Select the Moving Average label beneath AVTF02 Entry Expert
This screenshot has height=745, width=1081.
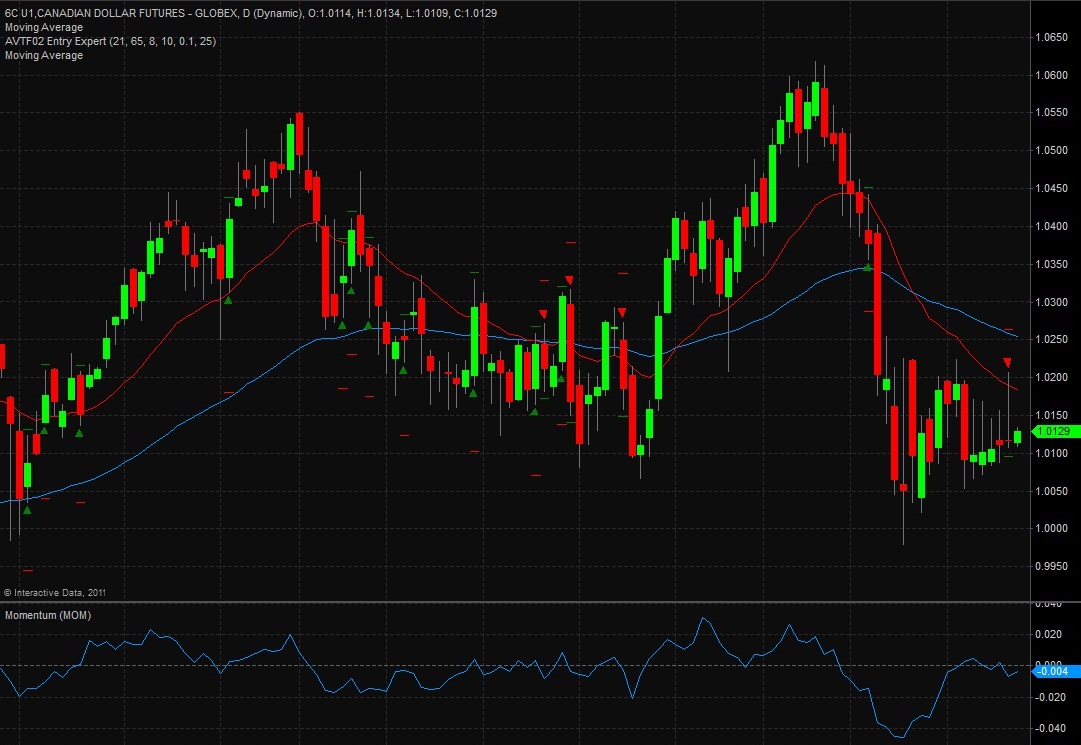[x=44, y=55]
